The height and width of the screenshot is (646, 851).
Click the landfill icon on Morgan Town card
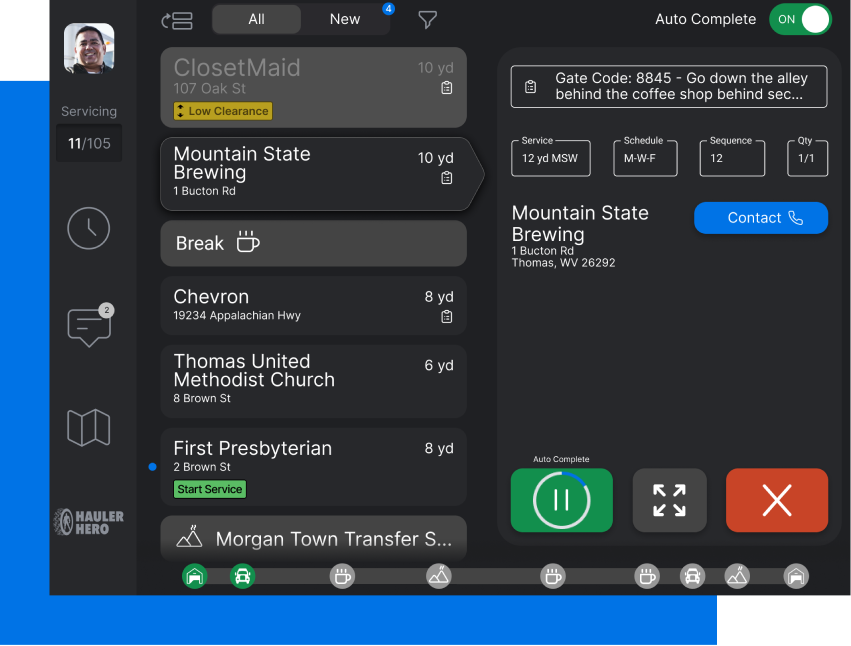189,536
